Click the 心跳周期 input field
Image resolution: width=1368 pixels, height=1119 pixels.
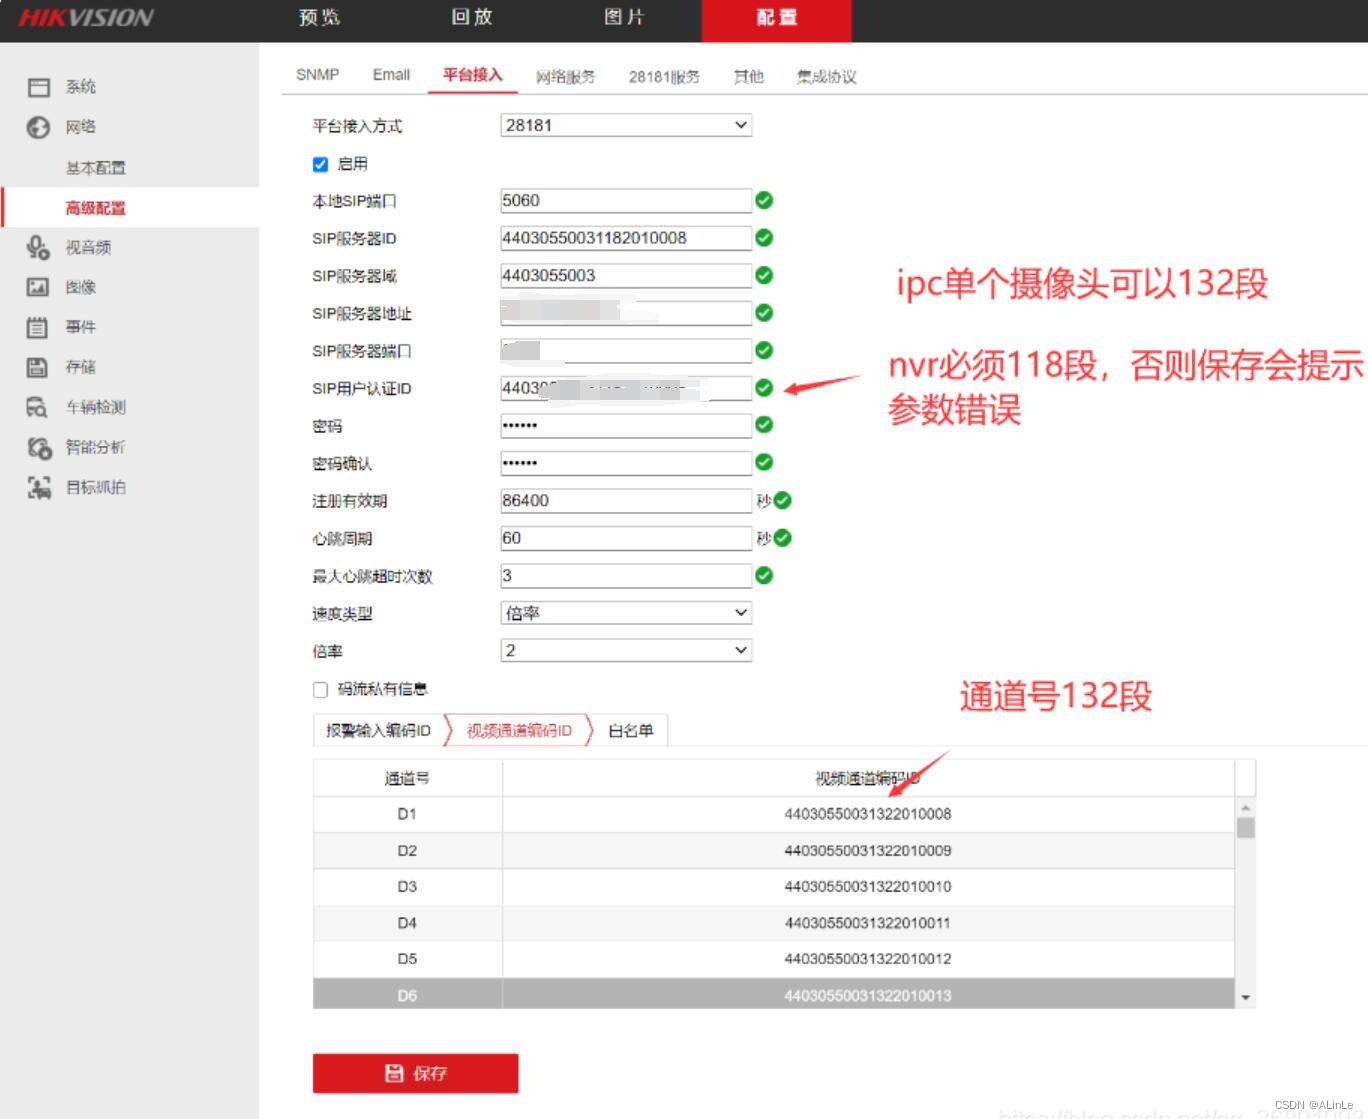(x=626, y=538)
